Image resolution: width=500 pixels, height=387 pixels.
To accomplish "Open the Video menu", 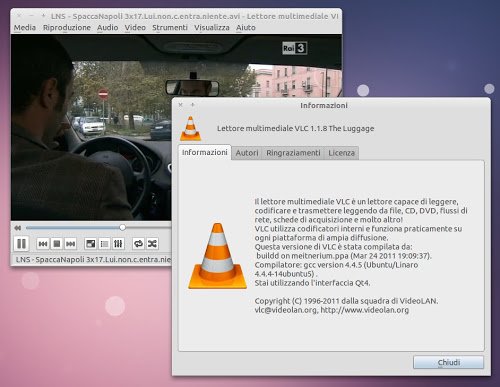I will (x=135, y=27).
